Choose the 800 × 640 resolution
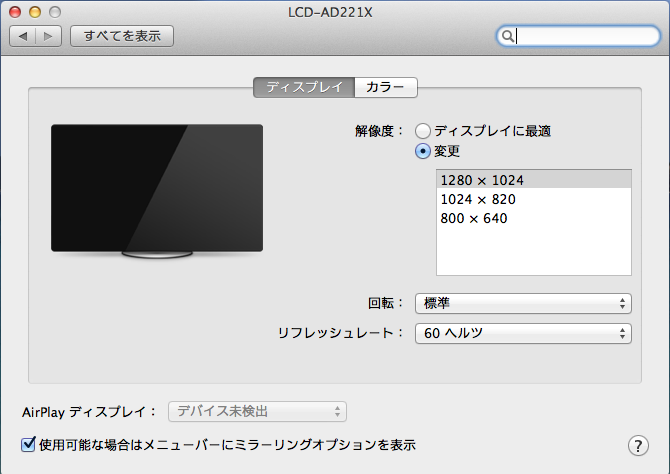 [534, 218]
